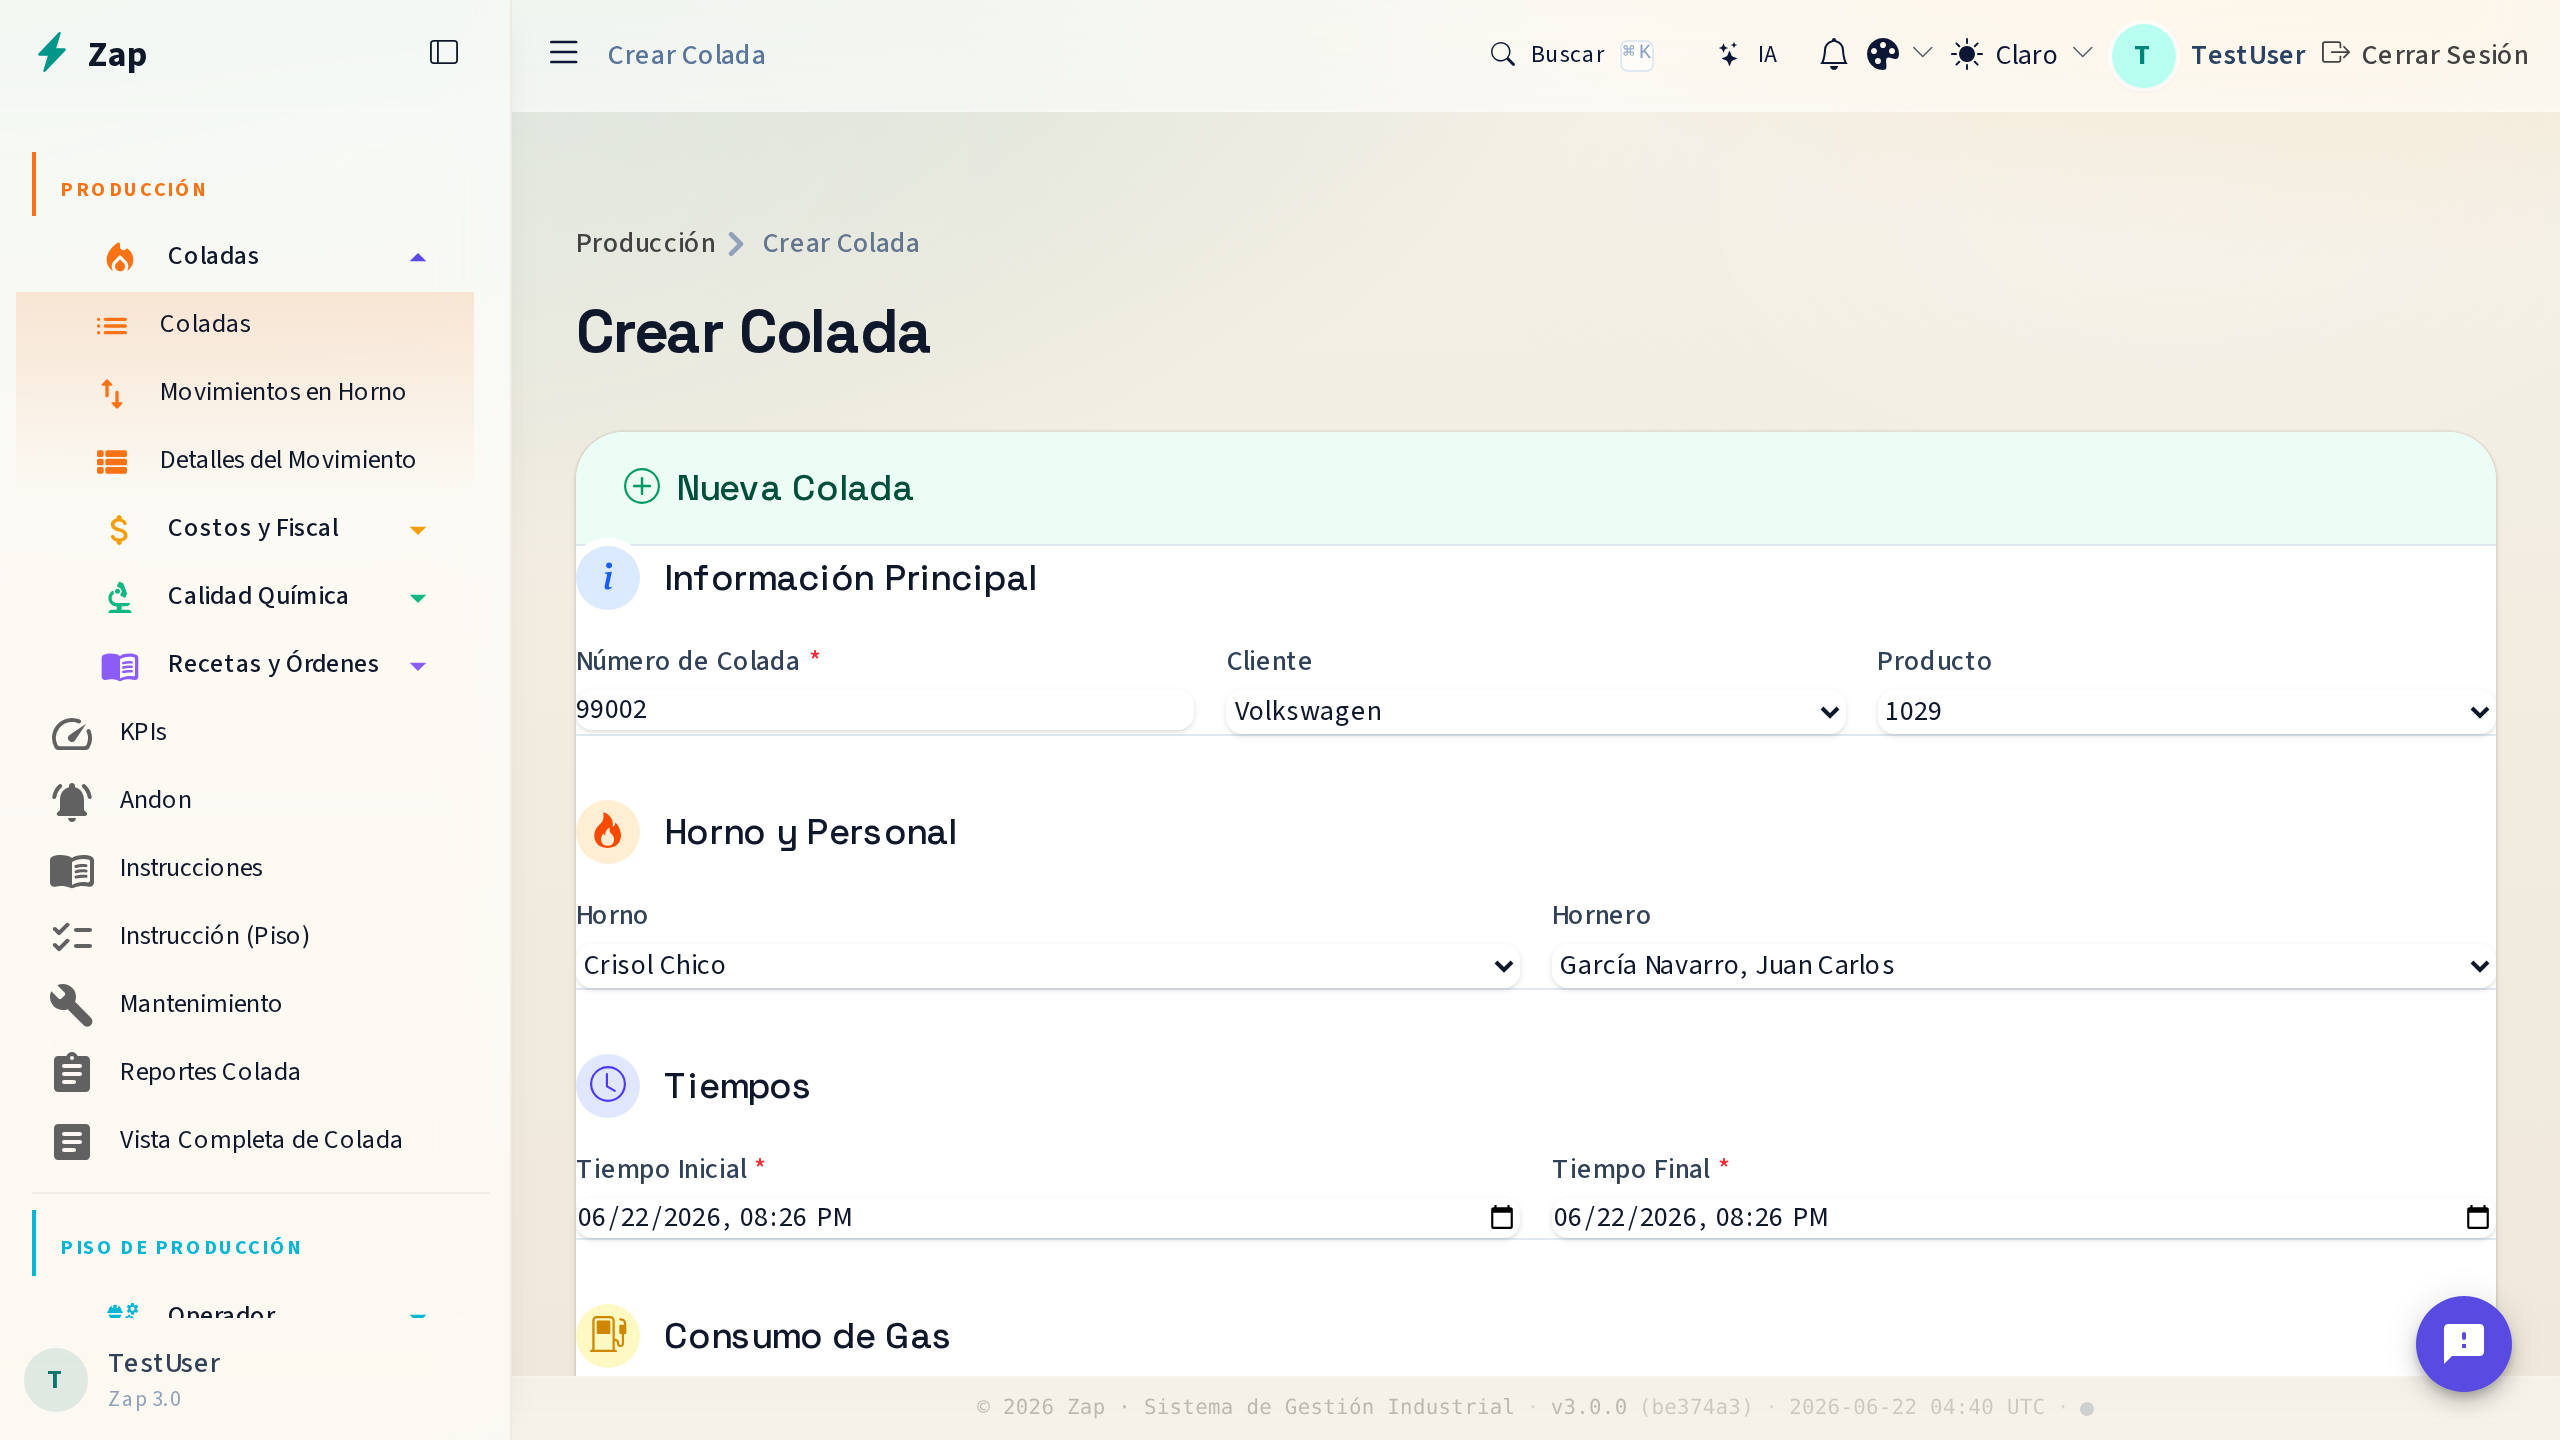Click Buscar search button
This screenshot has width=2560, height=1440.
(x=1570, y=54)
